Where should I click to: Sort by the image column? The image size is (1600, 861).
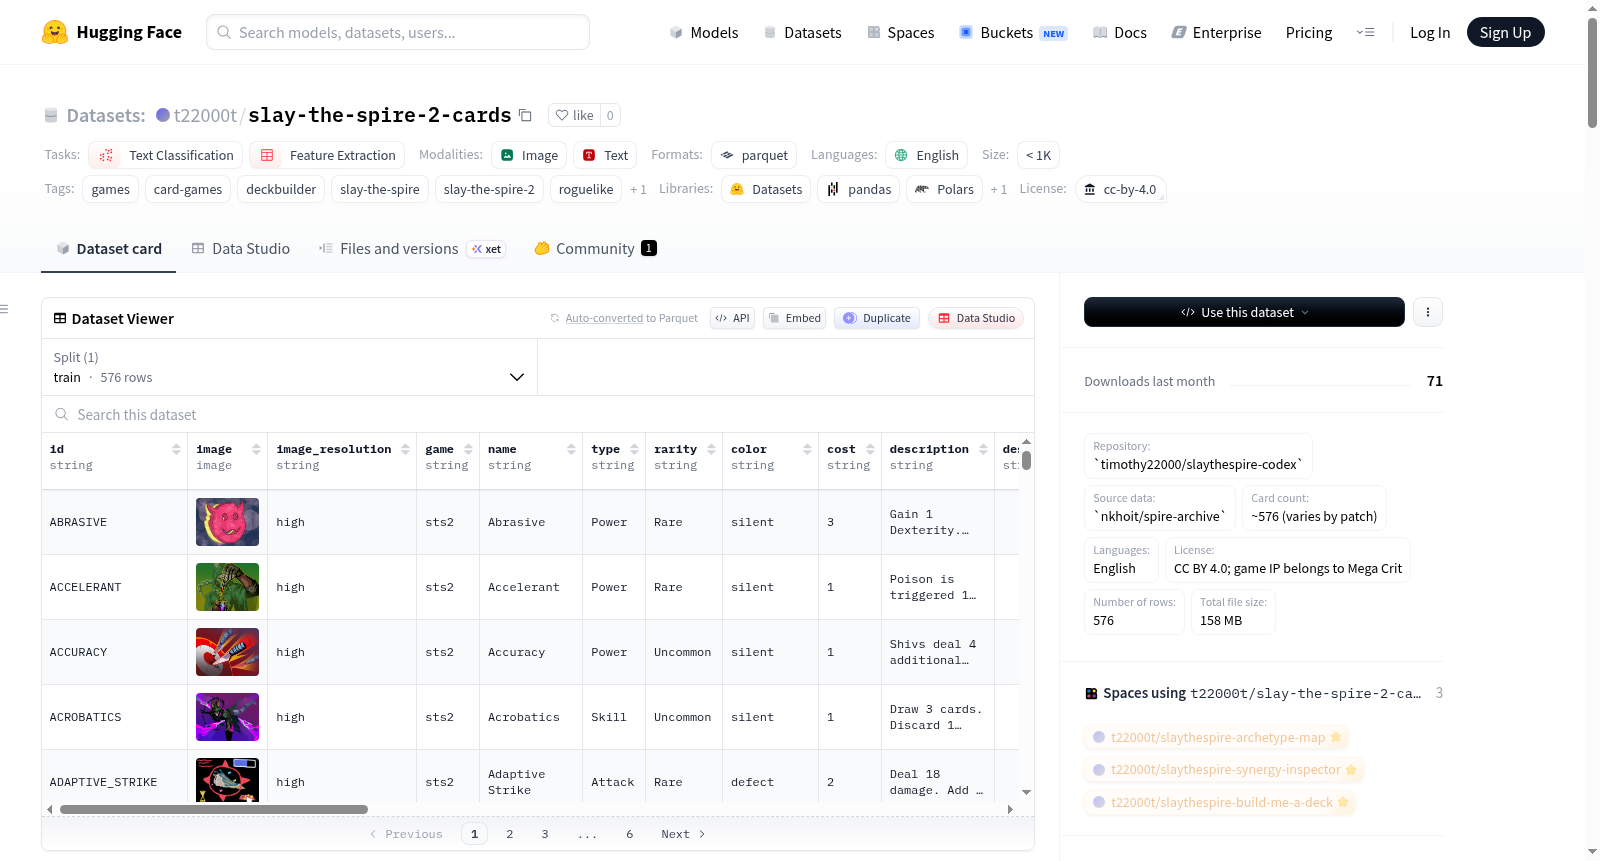coord(256,449)
